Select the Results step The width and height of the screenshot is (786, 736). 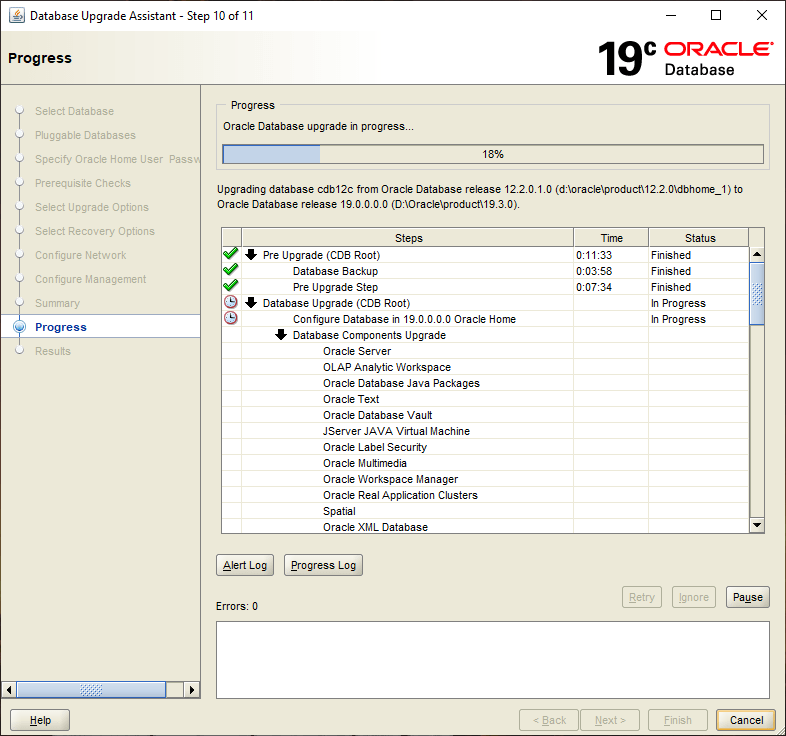(53, 351)
